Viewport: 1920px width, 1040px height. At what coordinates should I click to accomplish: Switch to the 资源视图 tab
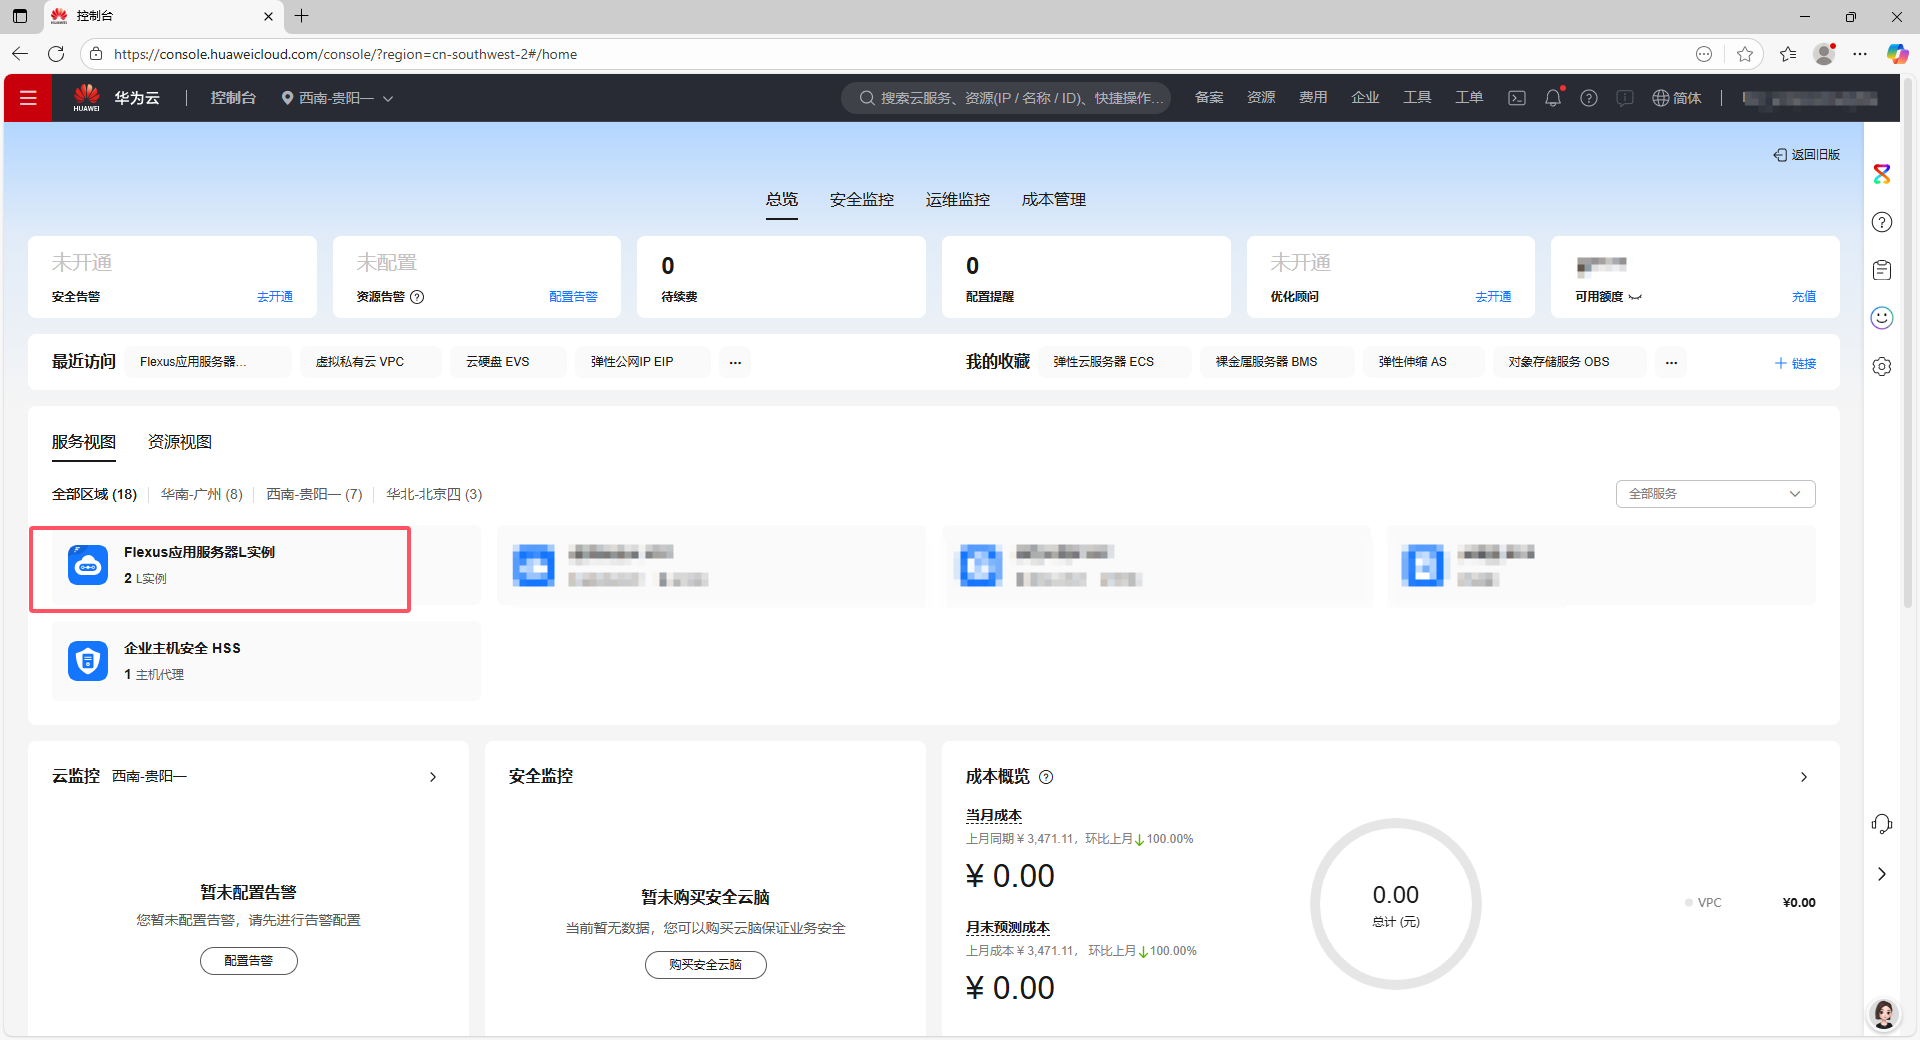click(179, 441)
